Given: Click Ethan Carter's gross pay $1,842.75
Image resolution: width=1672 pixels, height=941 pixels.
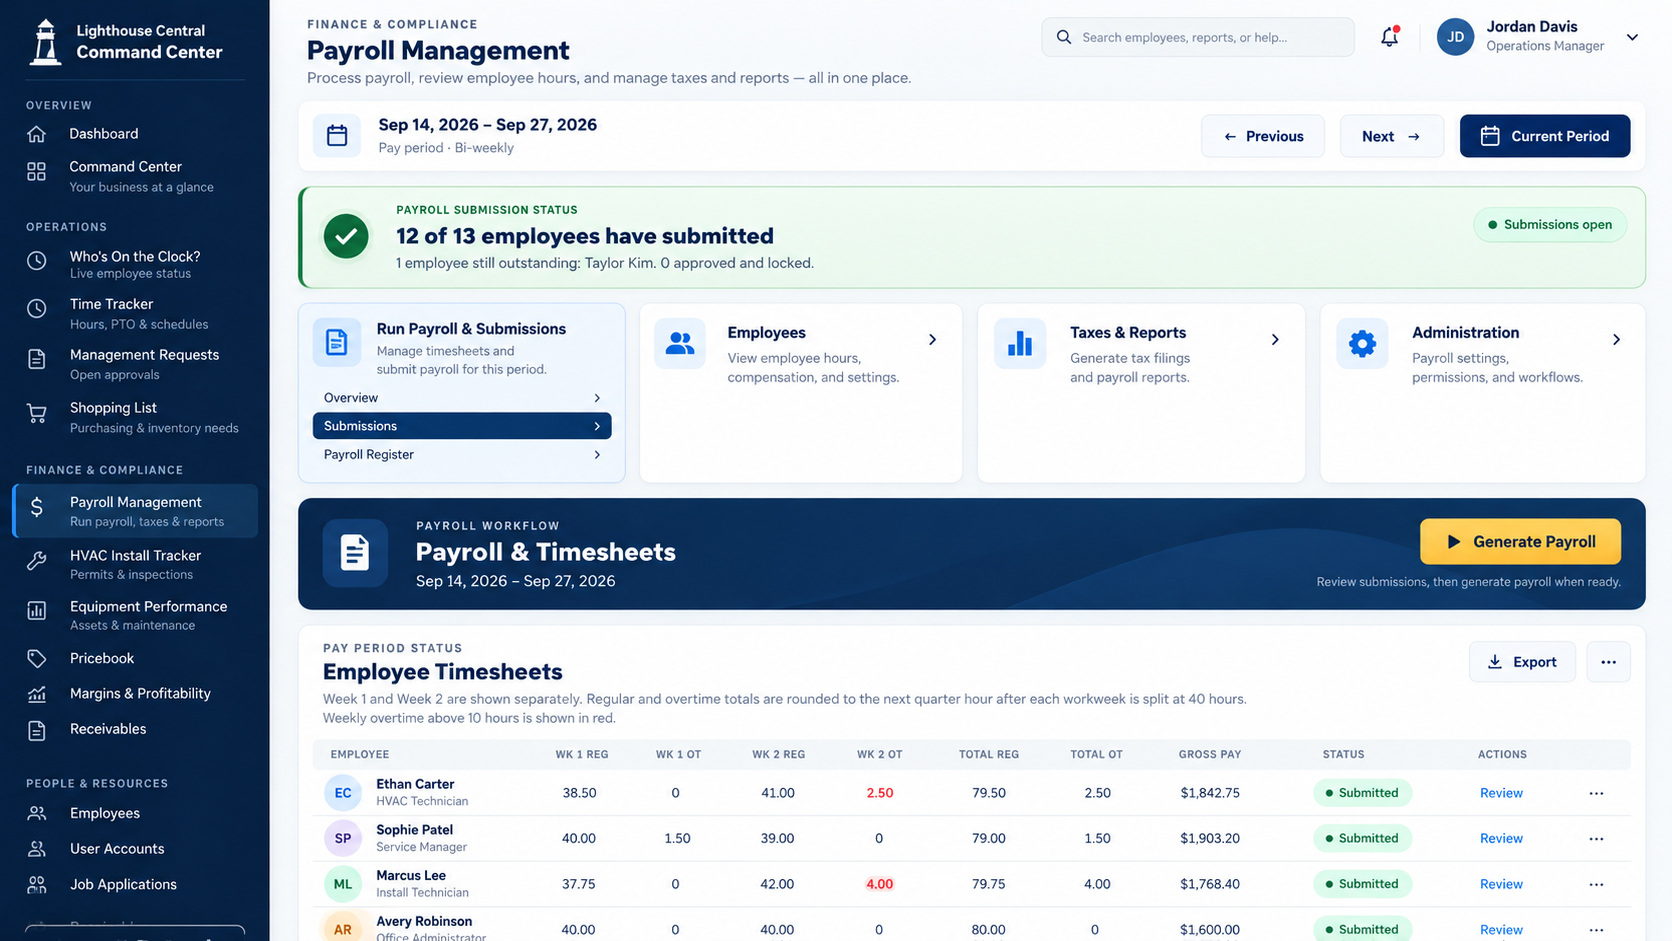Looking at the screenshot, I should point(1210,793).
